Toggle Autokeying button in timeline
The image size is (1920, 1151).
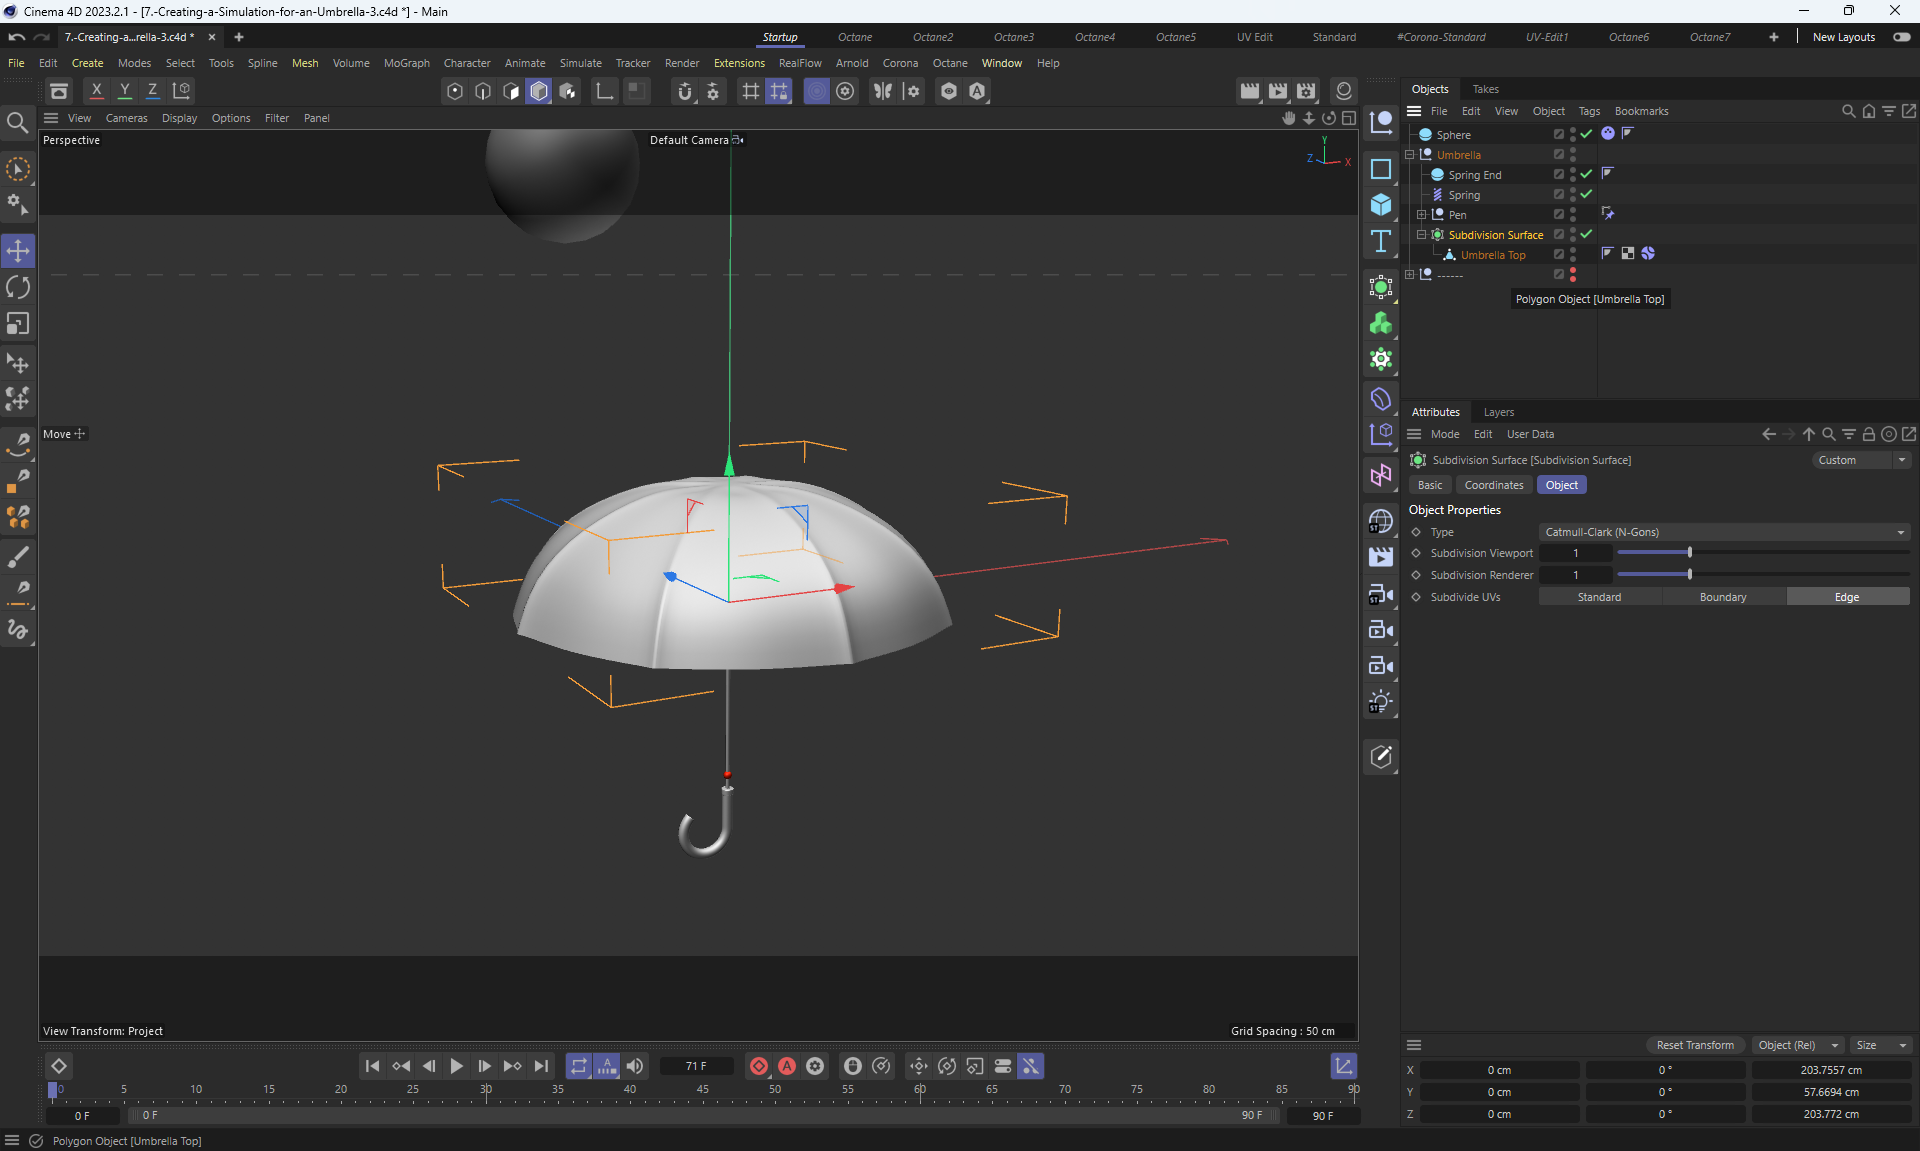[x=787, y=1066]
